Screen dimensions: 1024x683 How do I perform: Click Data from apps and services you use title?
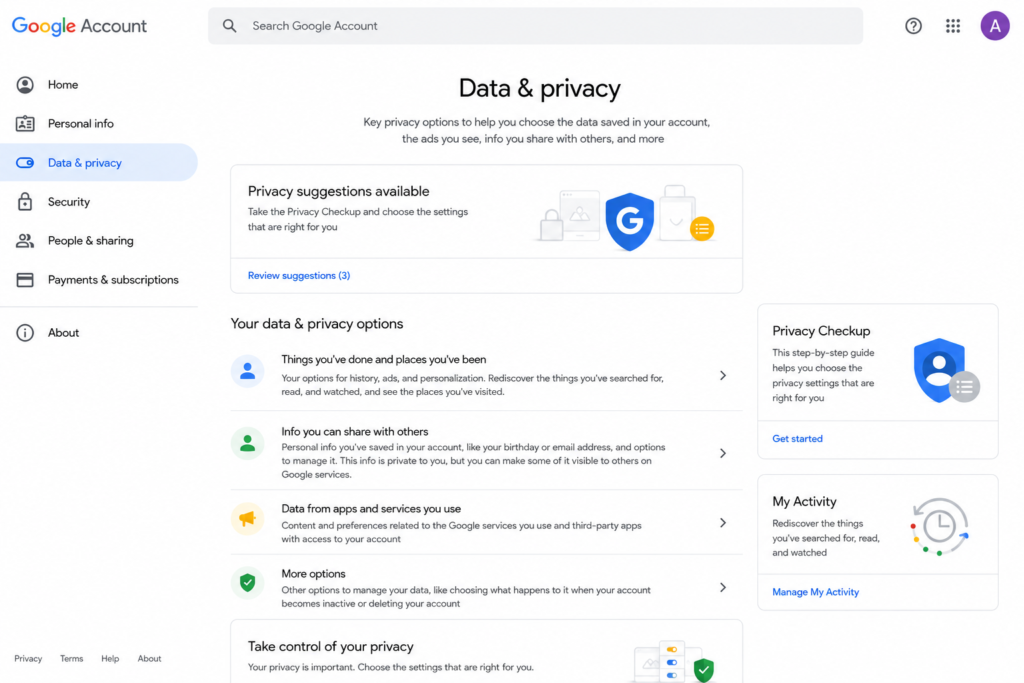[371, 509]
